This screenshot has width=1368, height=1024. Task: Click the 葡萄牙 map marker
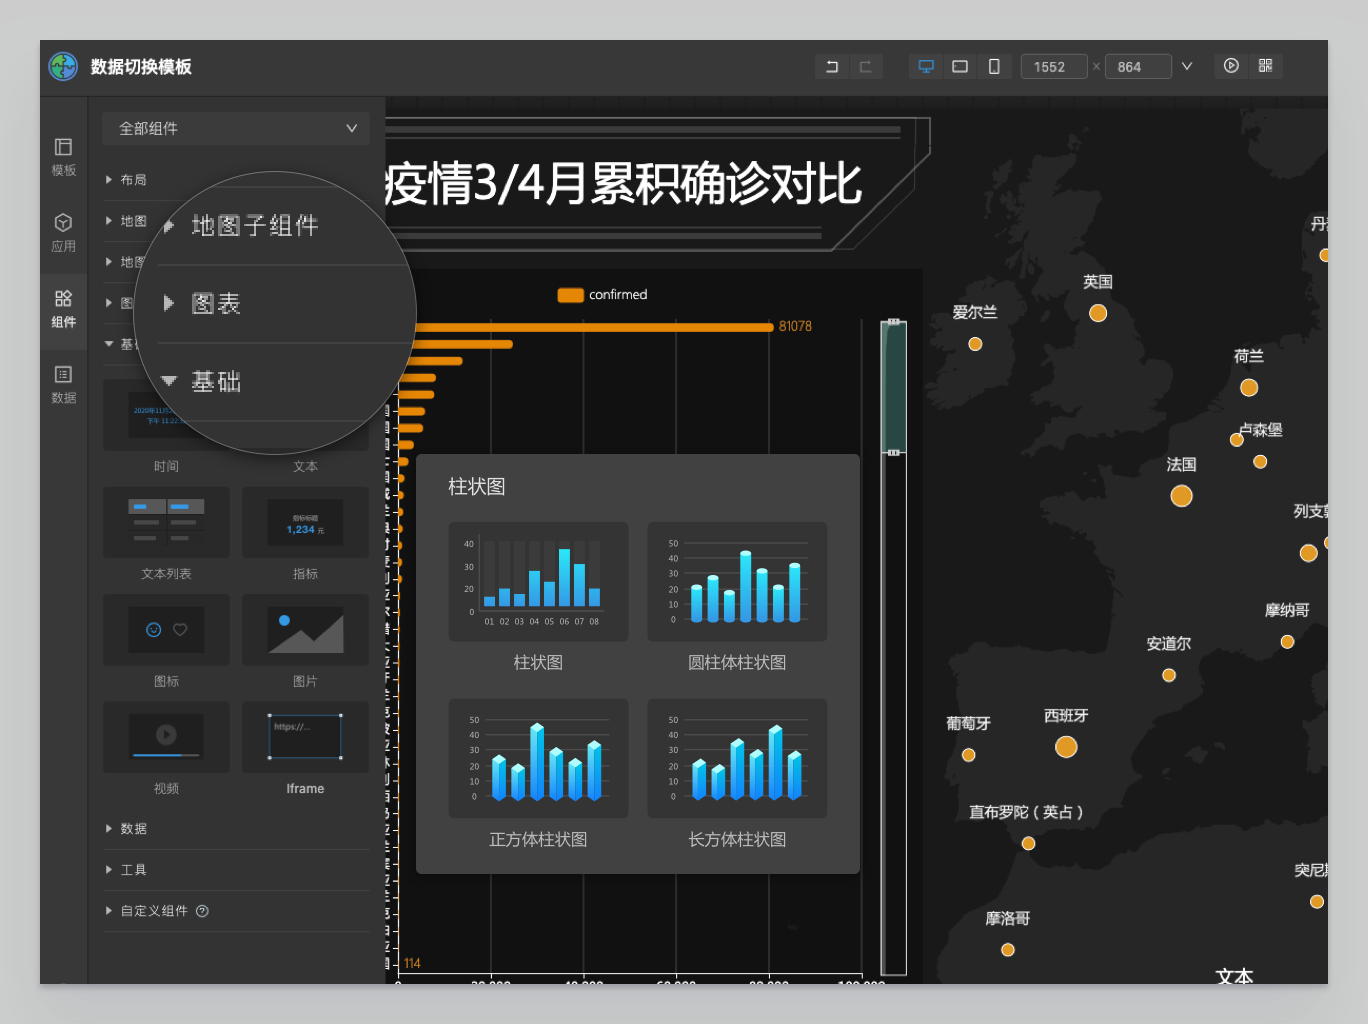(x=968, y=755)
